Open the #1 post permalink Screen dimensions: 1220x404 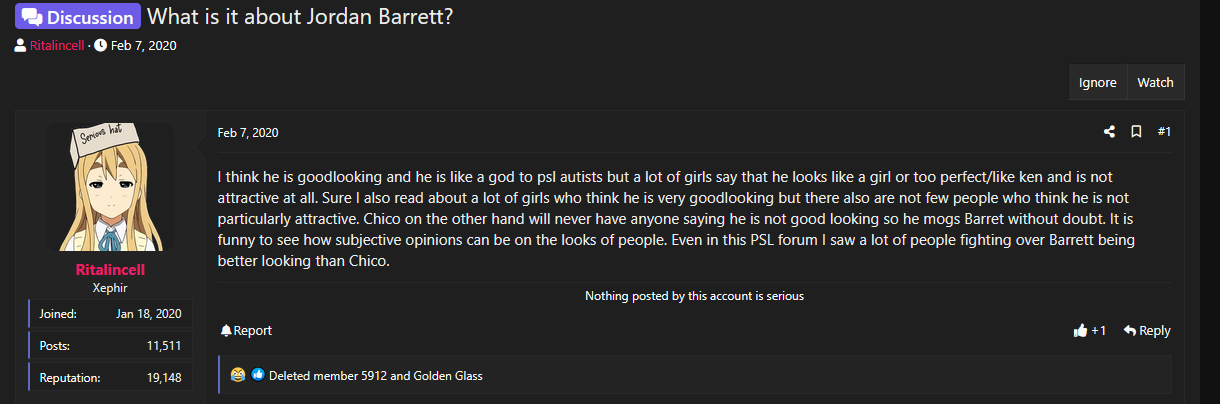1164,132
